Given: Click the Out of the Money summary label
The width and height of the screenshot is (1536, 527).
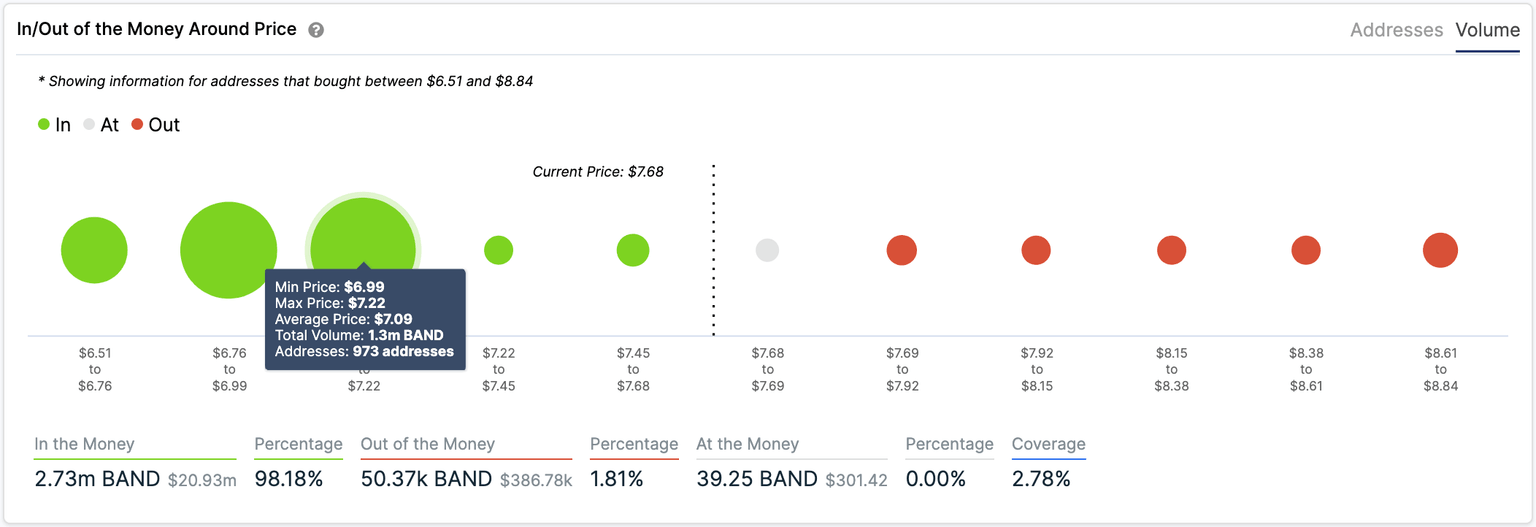Looking at the screenshot, I should (427, 444).
